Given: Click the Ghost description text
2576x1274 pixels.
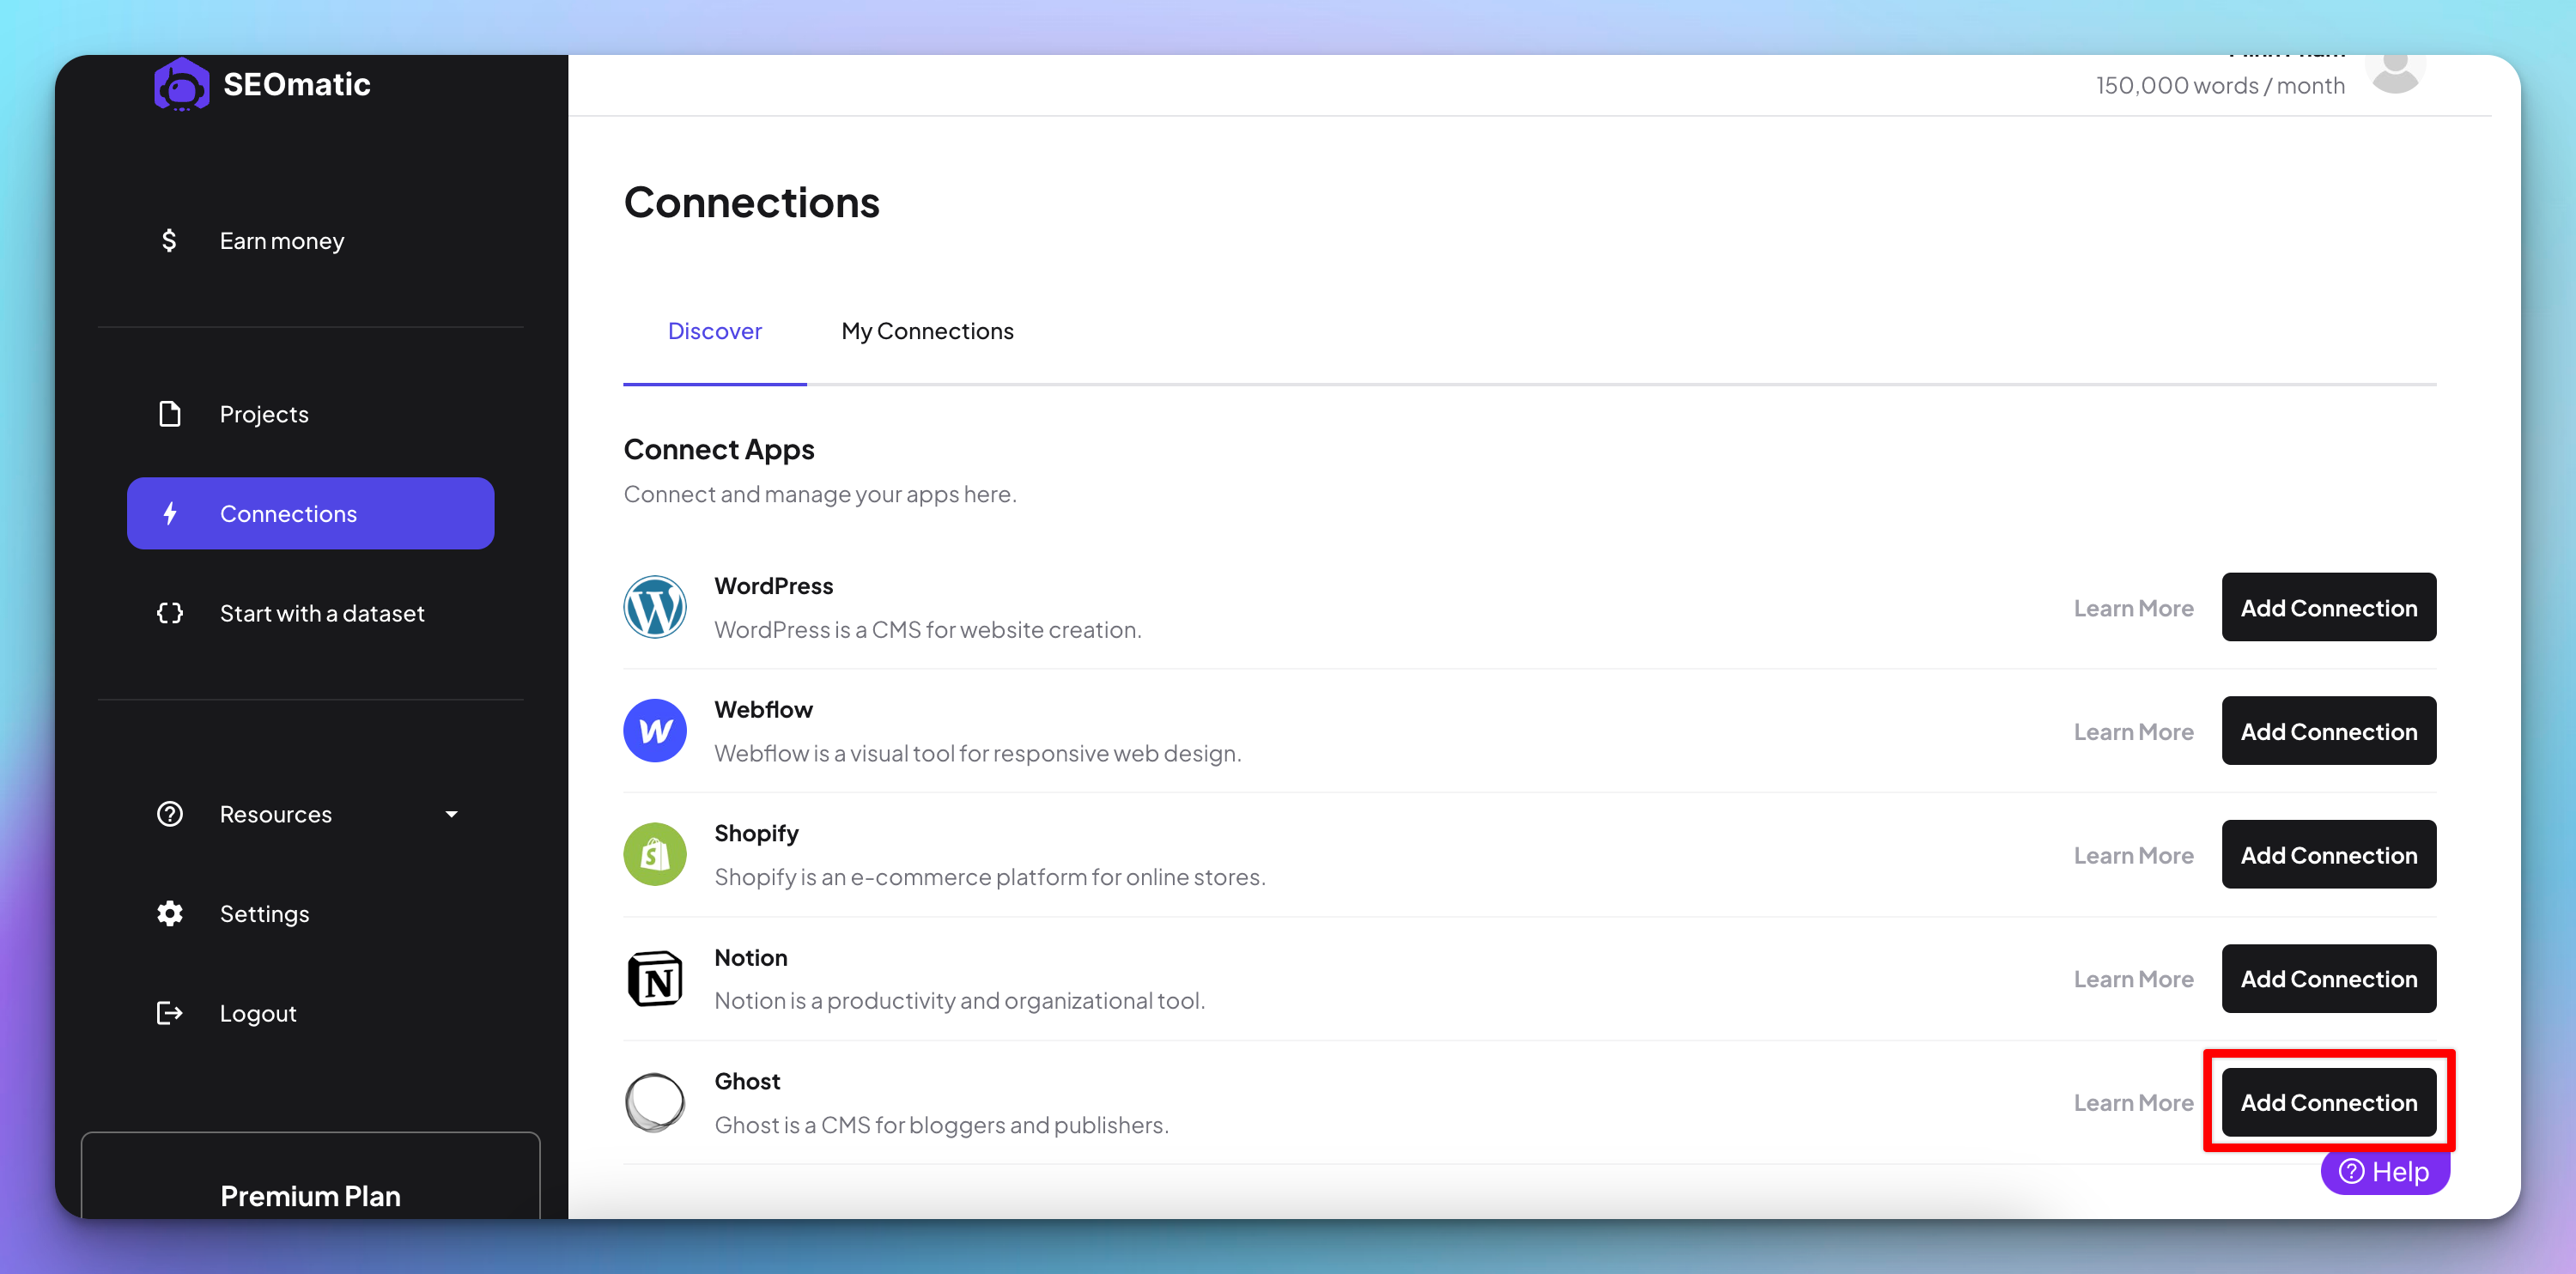Looking at the screenshot, I should click(941, 1125).
